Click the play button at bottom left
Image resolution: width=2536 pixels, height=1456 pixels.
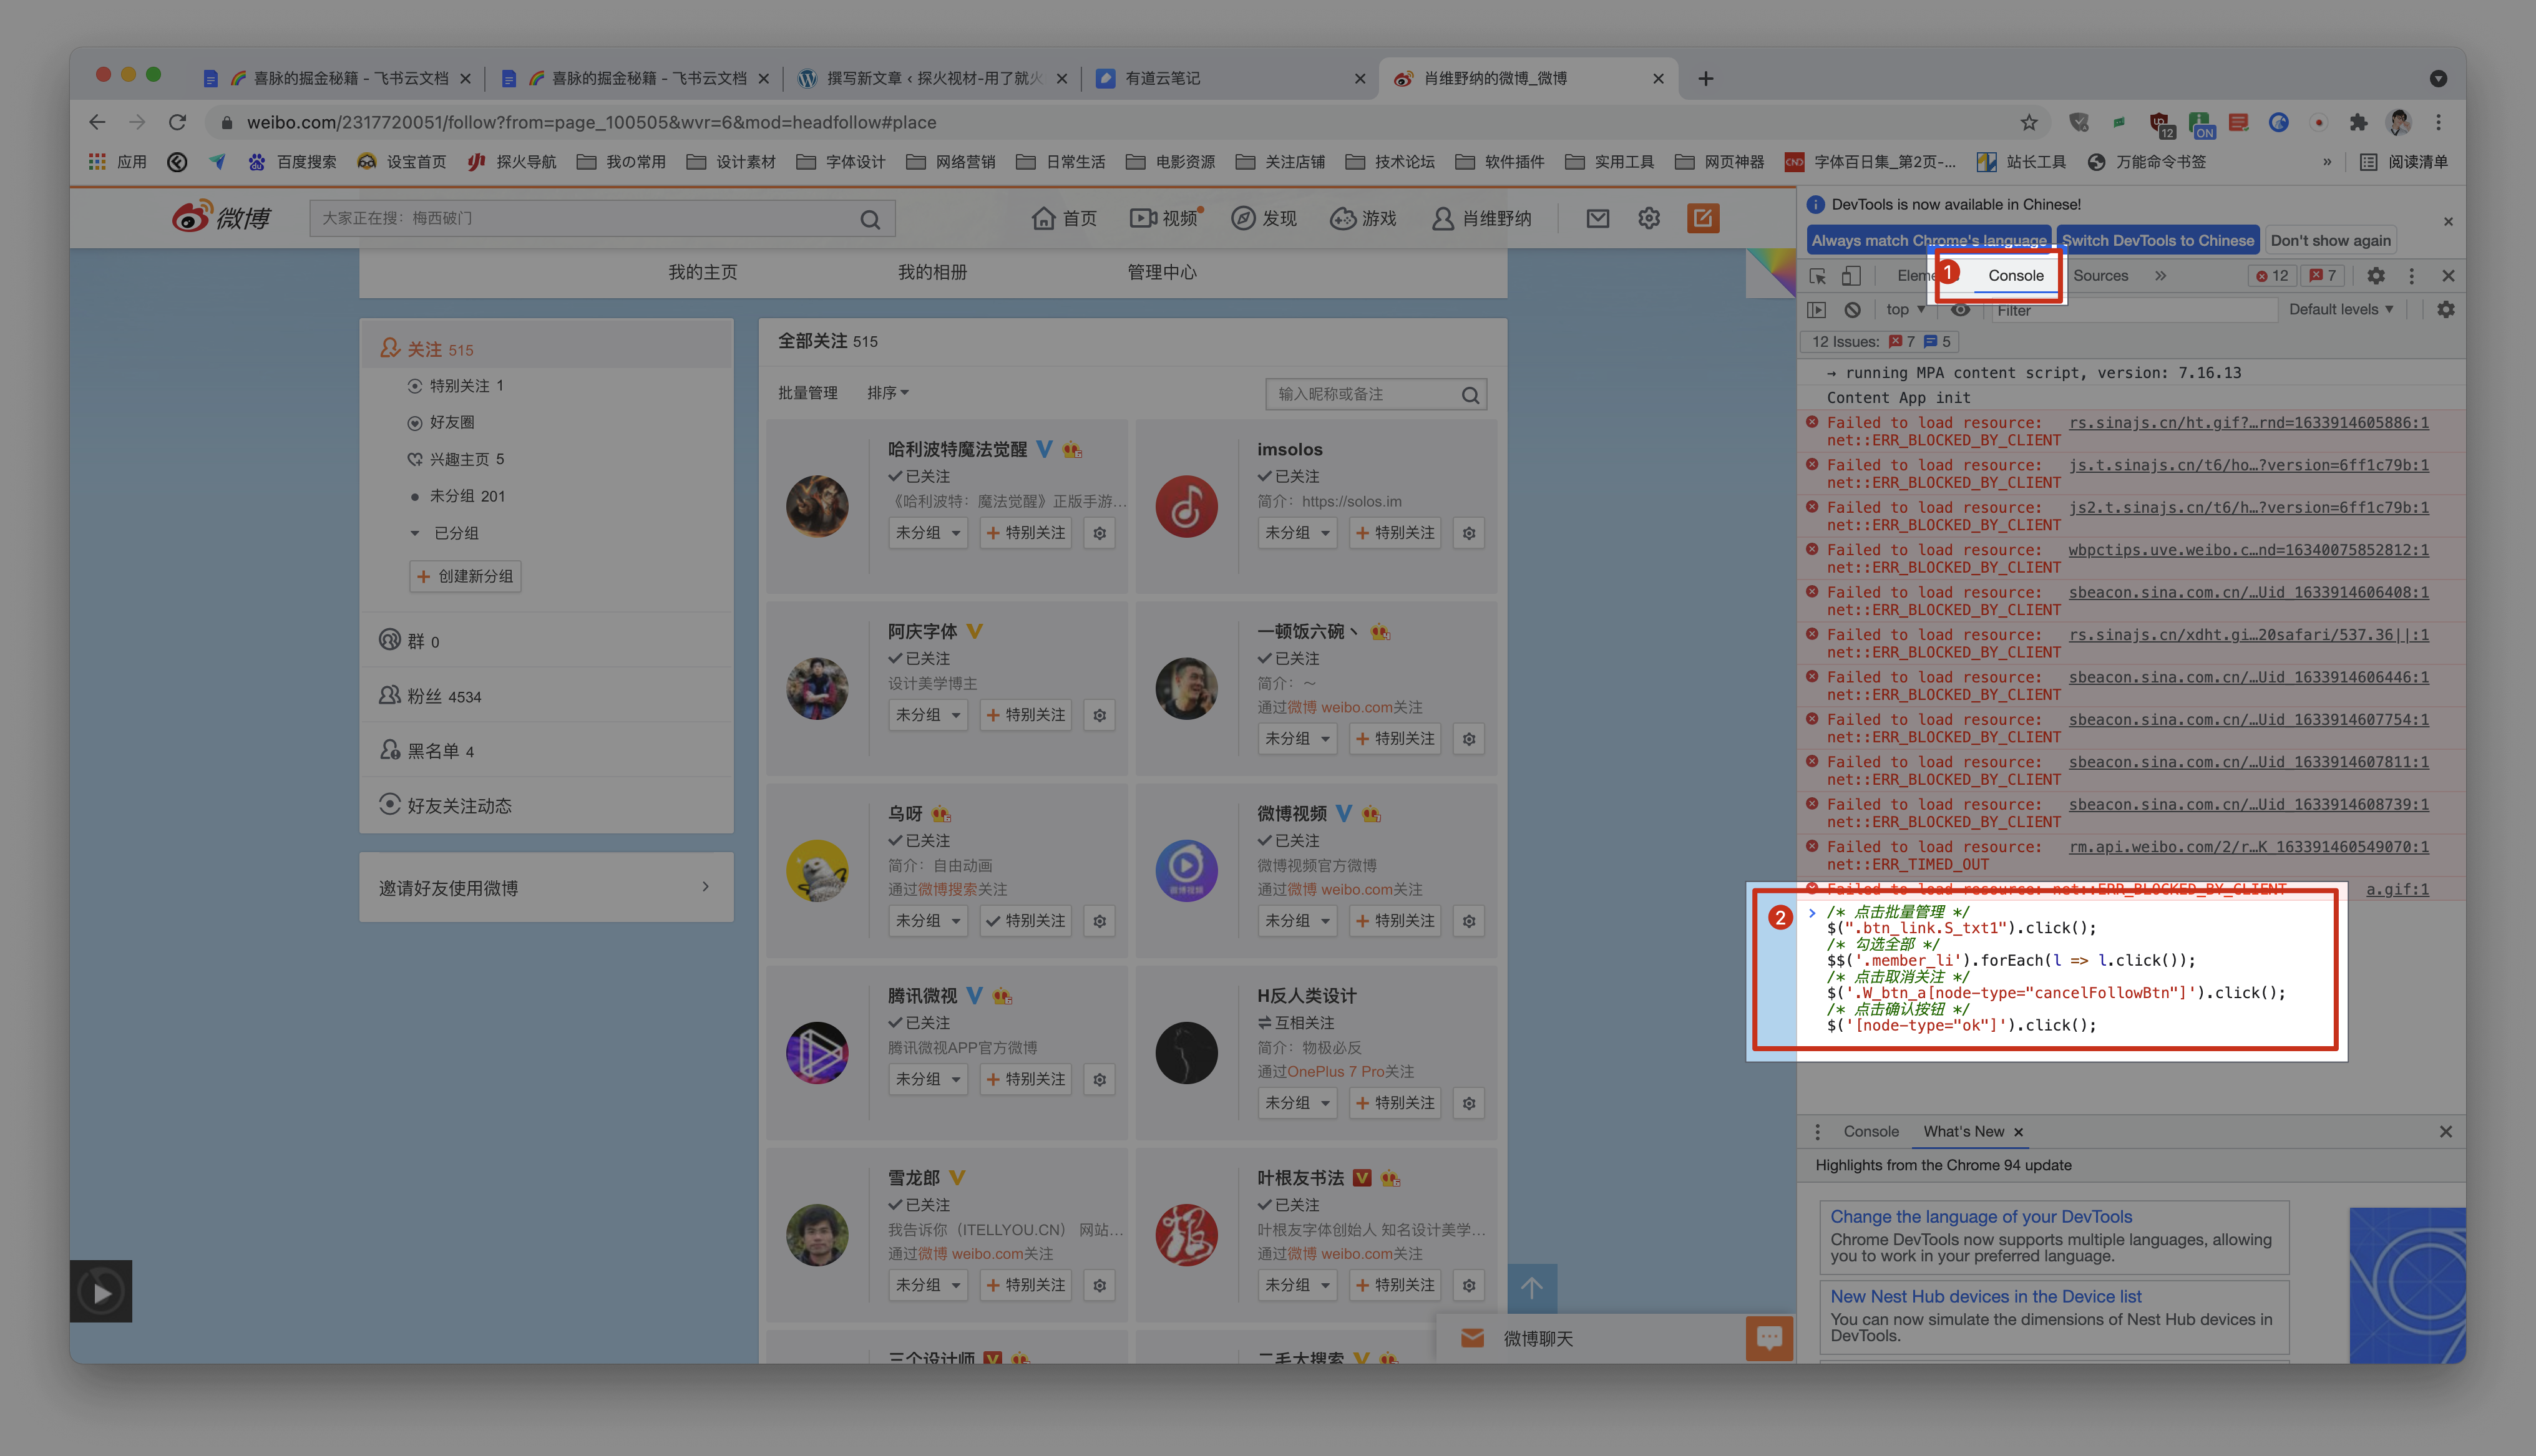pos(101,1292)
